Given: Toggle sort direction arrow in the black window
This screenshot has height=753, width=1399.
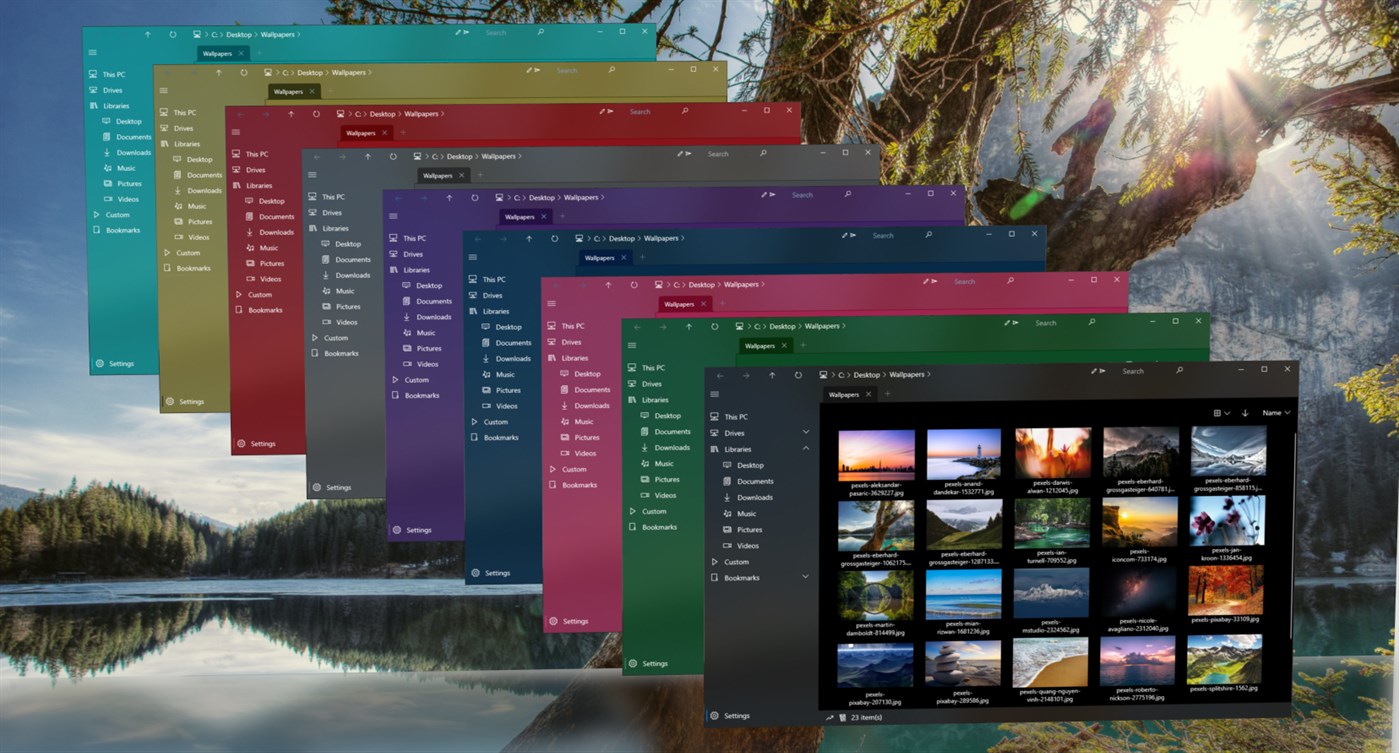Looking at the screenshot, I should coord(1245,413).
